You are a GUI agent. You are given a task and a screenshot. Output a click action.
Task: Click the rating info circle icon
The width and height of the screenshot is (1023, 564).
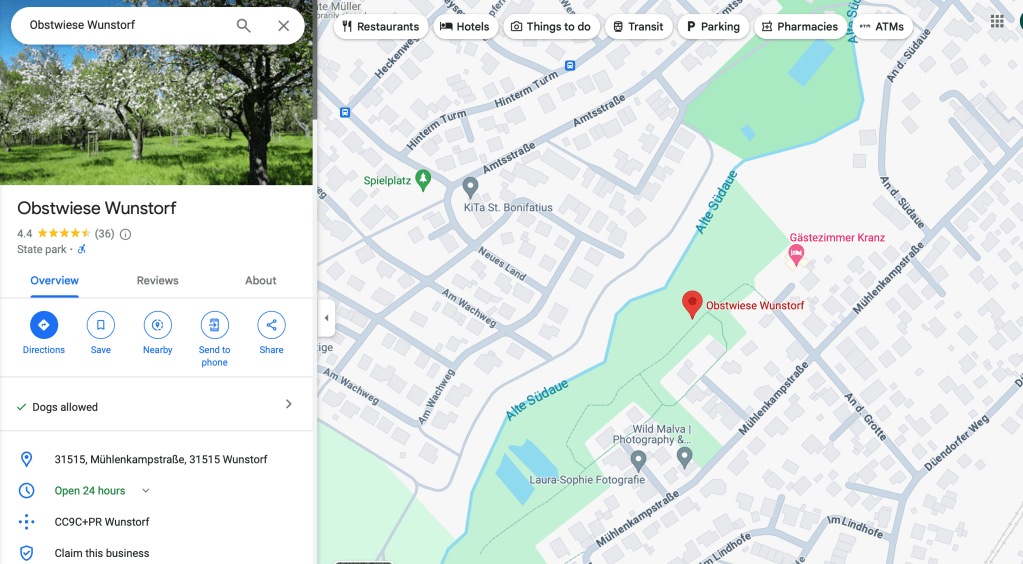coord(125,234)
